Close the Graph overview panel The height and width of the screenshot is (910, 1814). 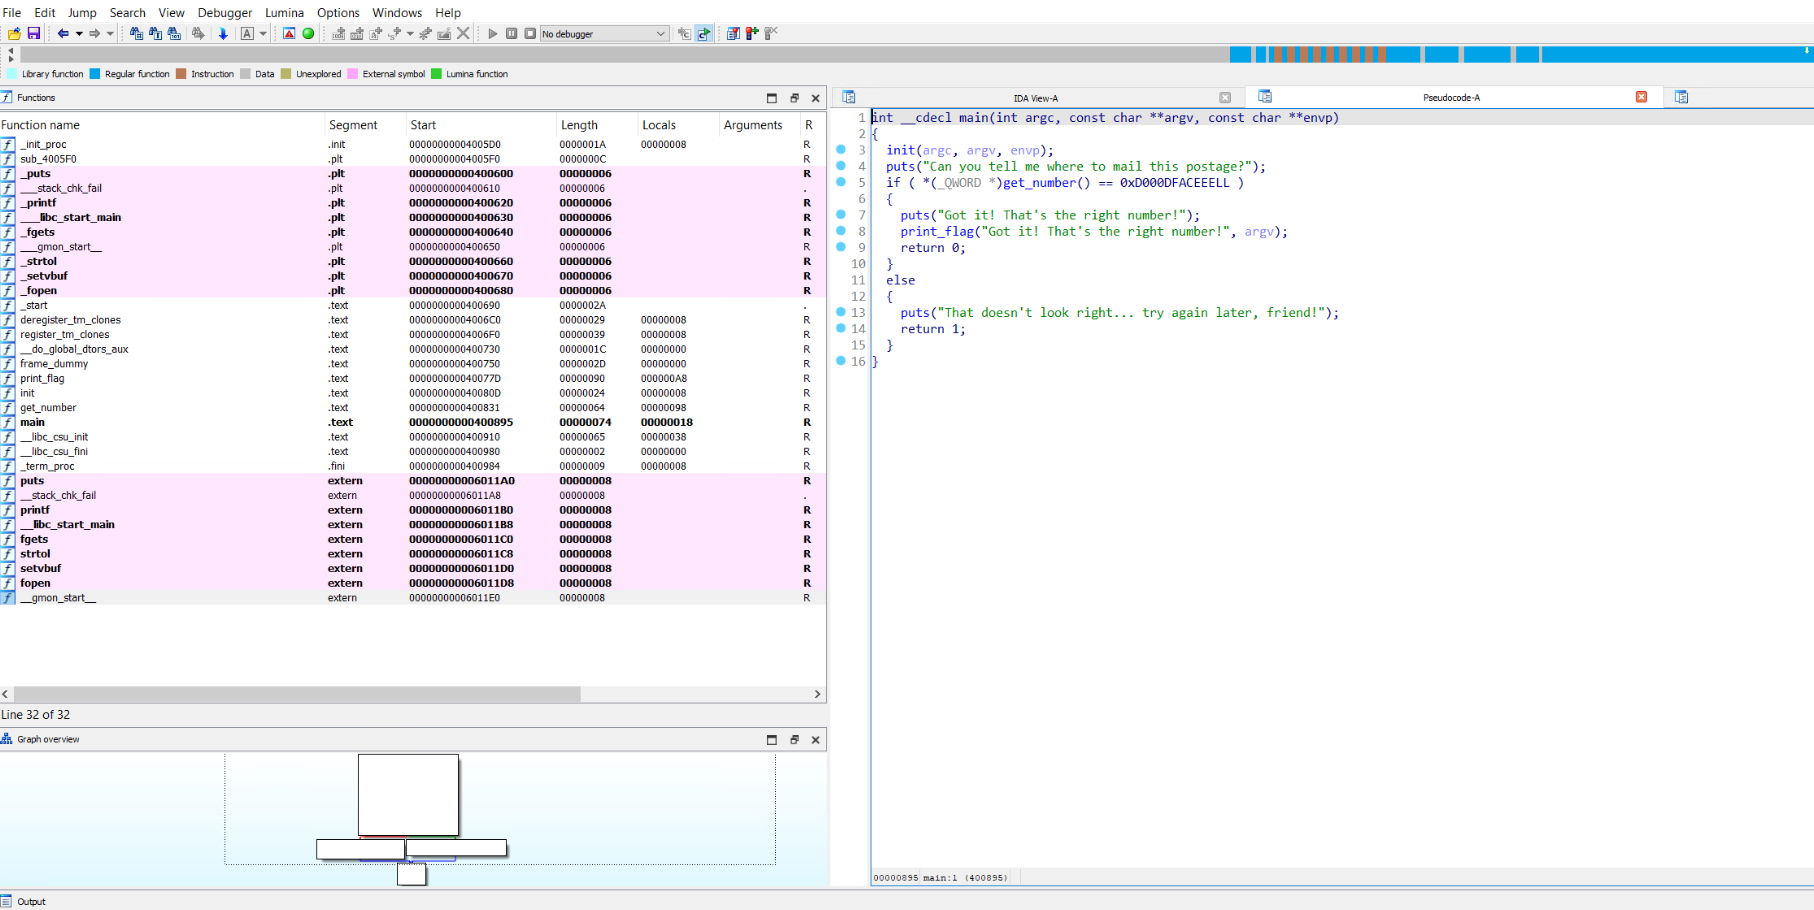[815, 740]
